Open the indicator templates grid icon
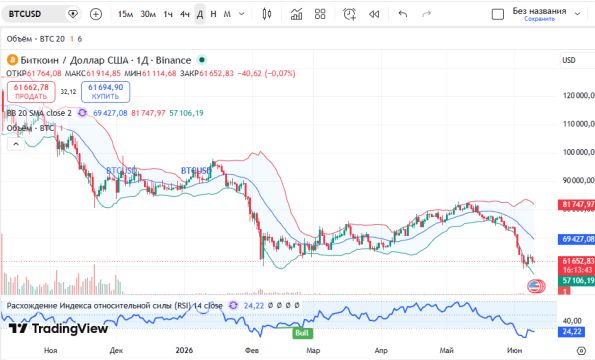Image resolution: width=595 pixels, height=360 pixels. pos(320,14)
